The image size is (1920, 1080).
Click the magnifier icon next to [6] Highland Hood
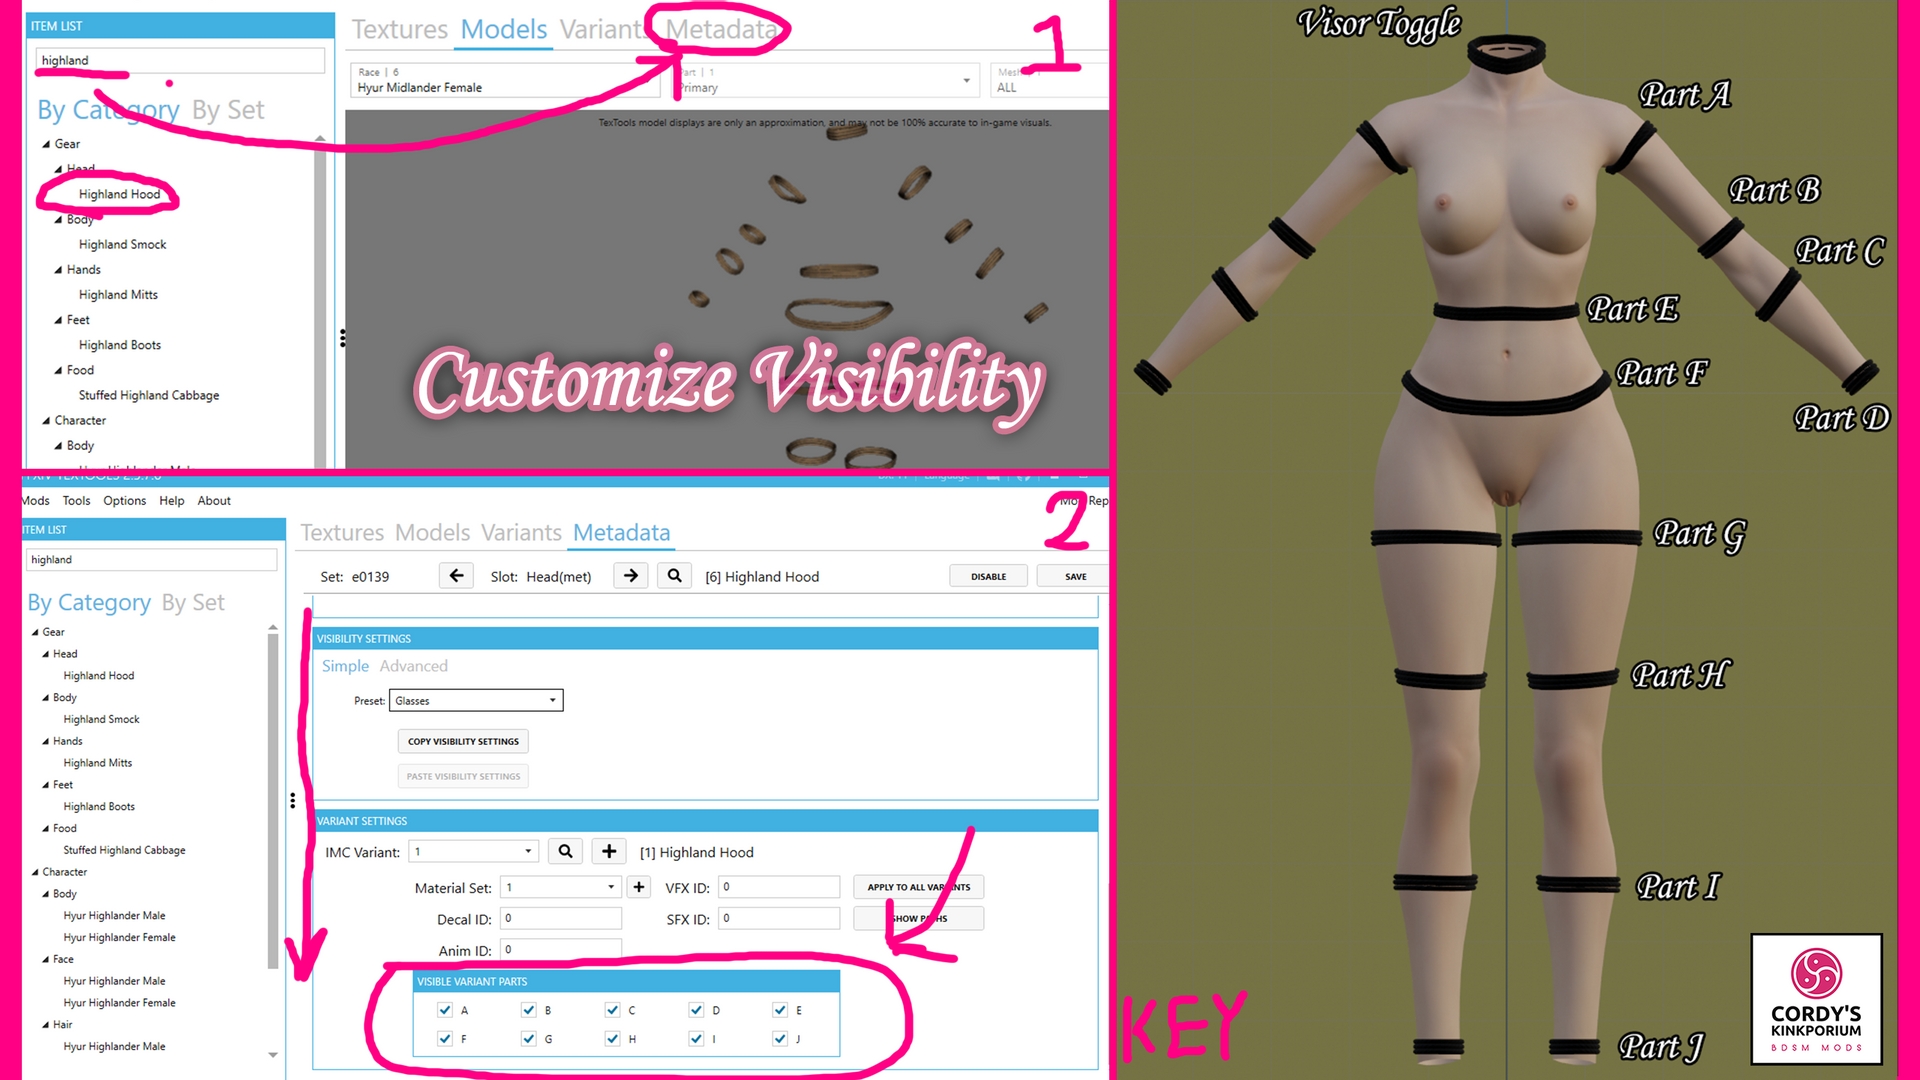point(674,576)
